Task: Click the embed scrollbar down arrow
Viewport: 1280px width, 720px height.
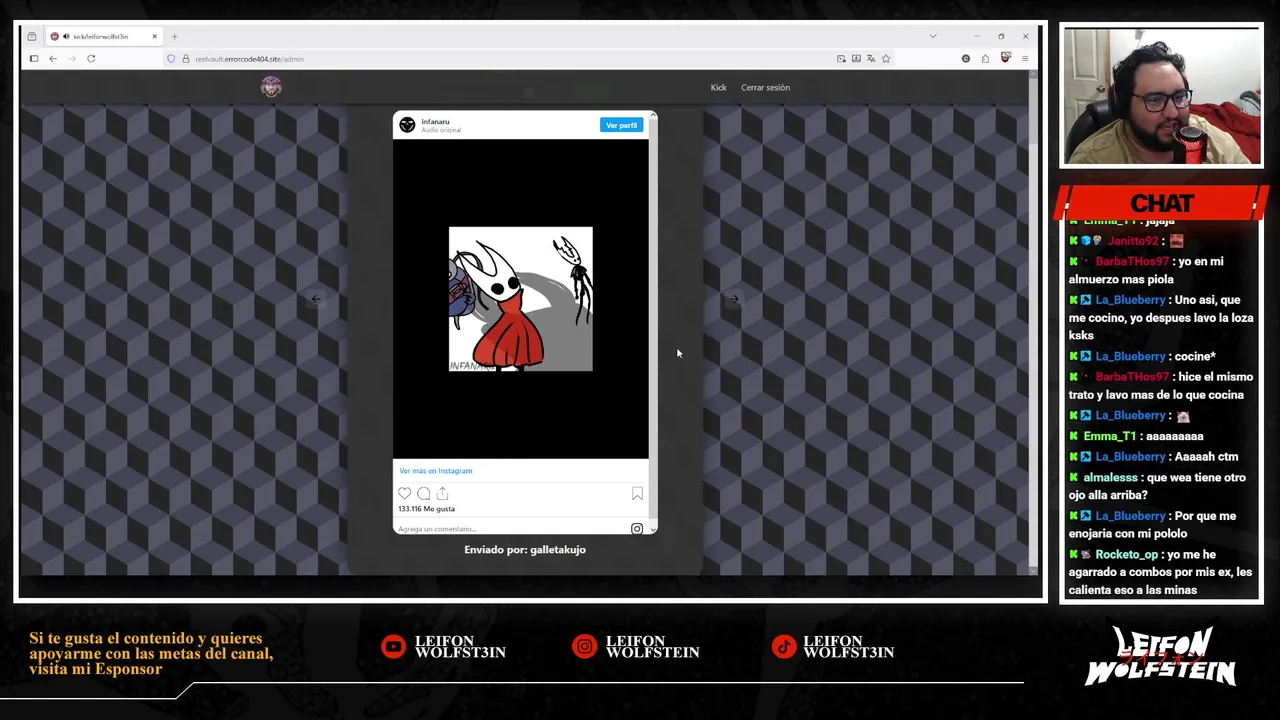Action: (653, 529)
